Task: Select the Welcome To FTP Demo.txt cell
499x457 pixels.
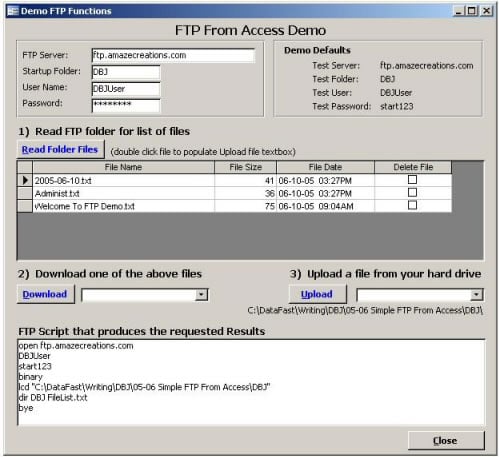Action: point(123,206)
